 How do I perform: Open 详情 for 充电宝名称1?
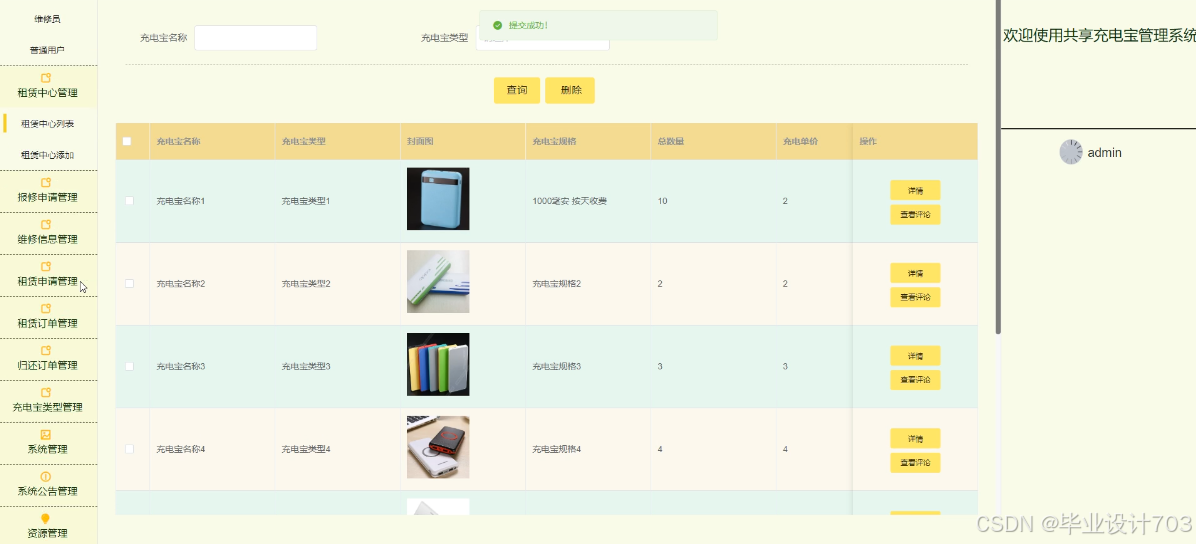click(915, 190)
